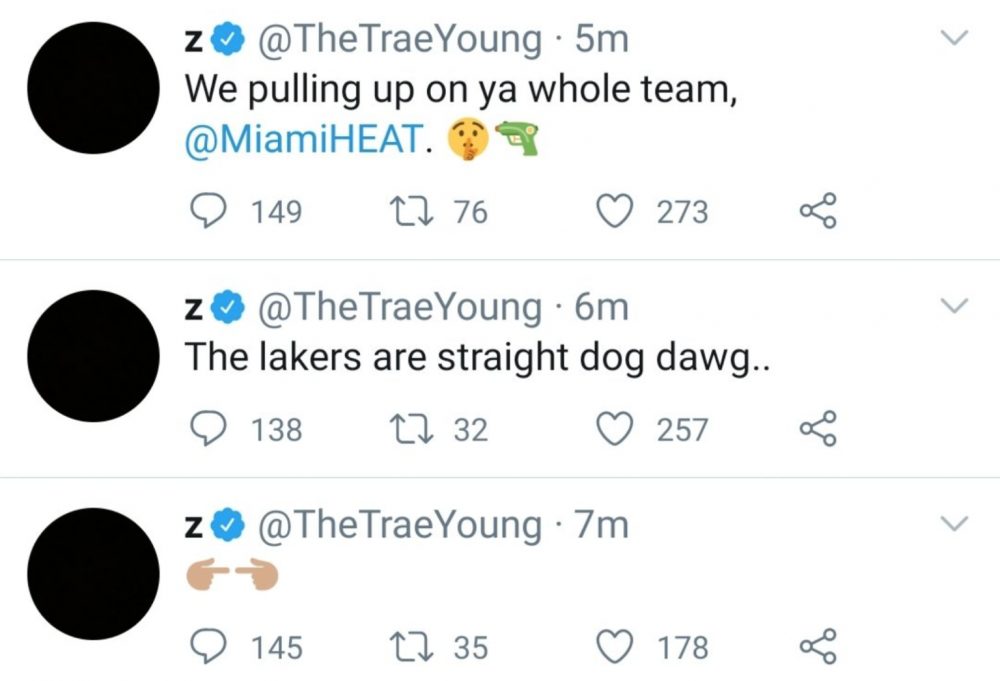Like the lakers straight dog tweet
The image size is (1000, 681).
click(614, 429)
